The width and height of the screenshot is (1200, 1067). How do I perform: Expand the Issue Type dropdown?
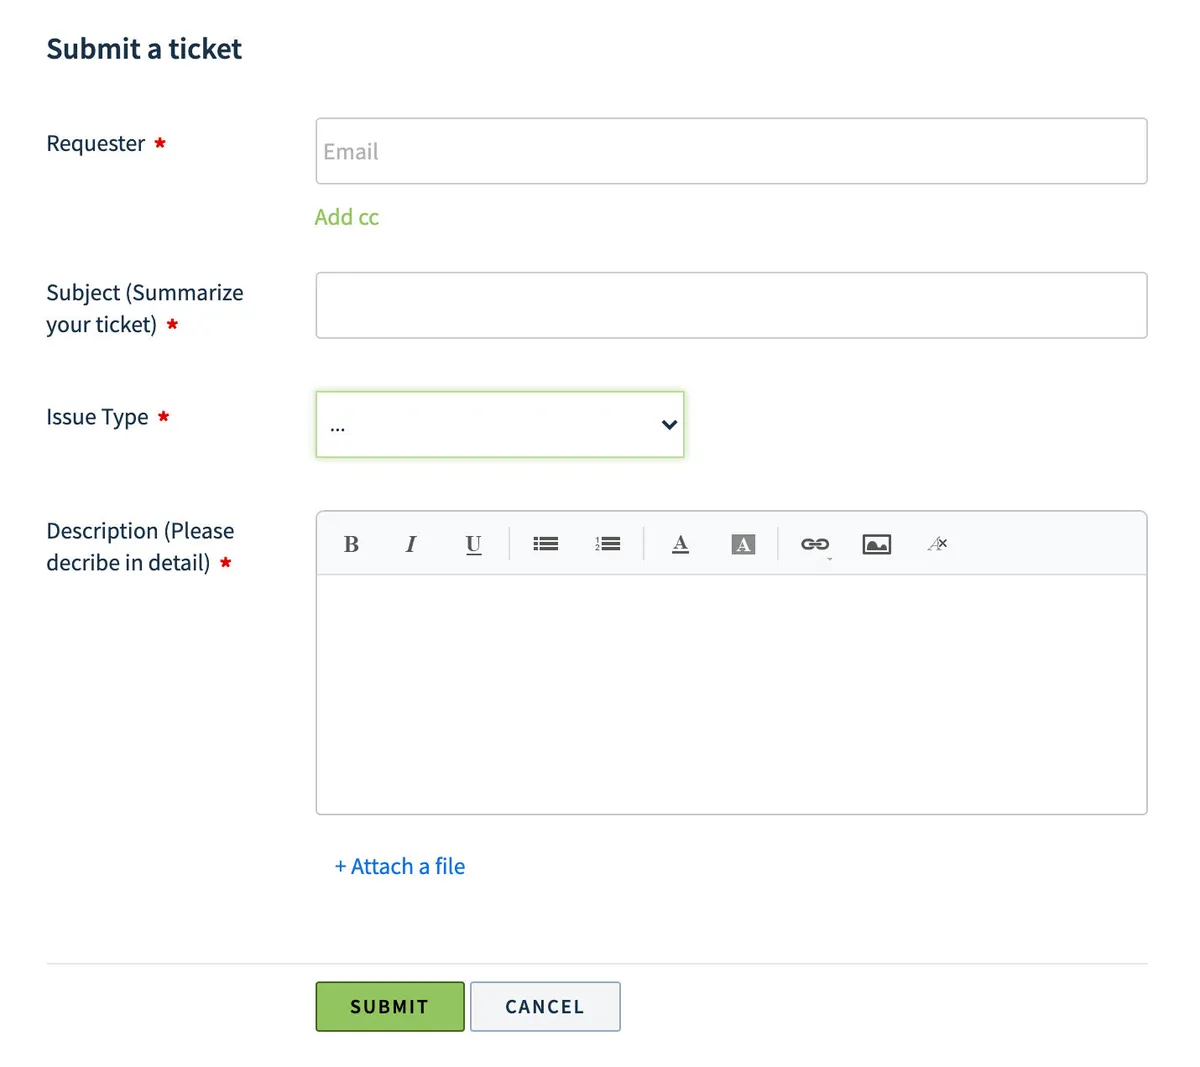tap(500, 425)
